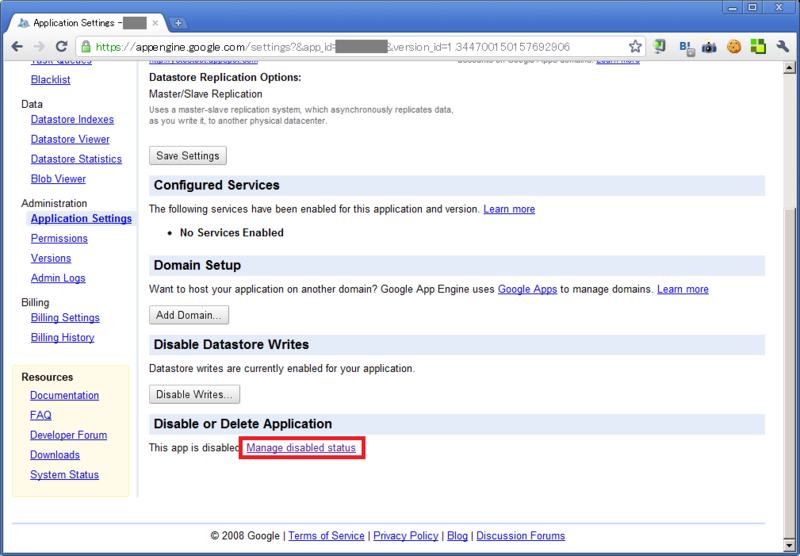Click the 'Resources' box heading
The width and height of the screenshot is (800, 556).
pyautogui.click(x=47, y=377)
